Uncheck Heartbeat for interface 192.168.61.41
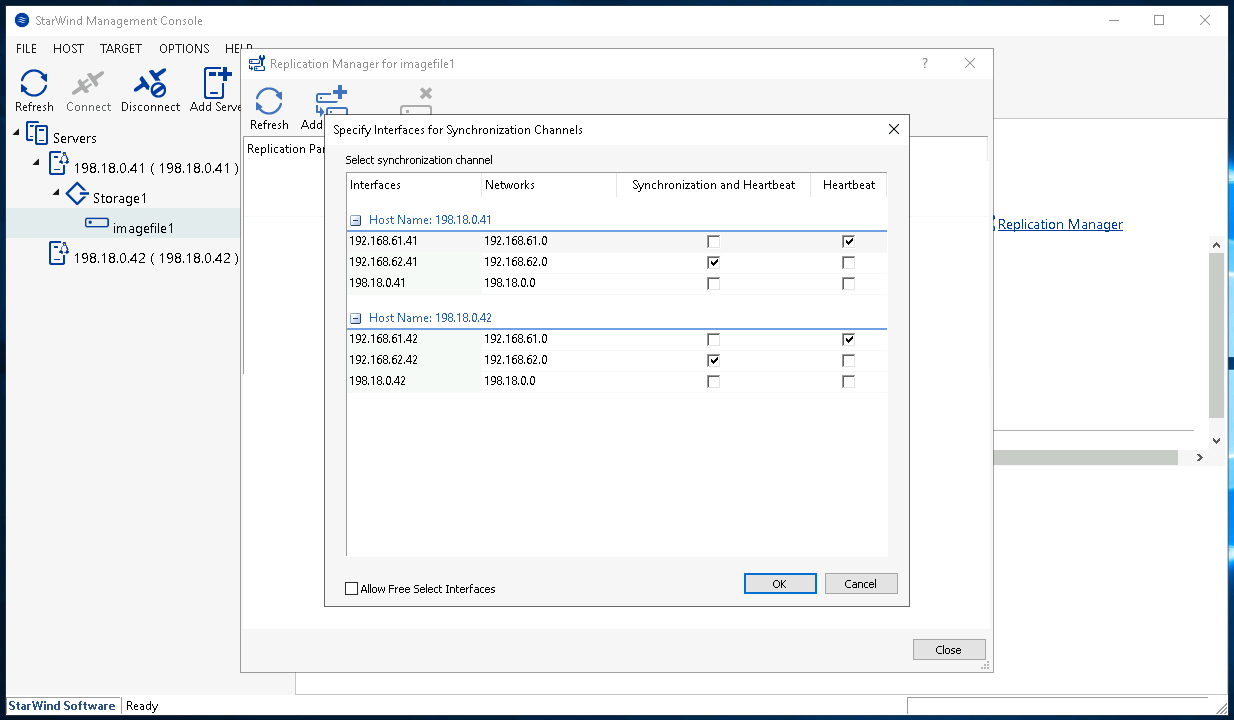This screenshot has height=720, width=1234. tap(848, 241)
